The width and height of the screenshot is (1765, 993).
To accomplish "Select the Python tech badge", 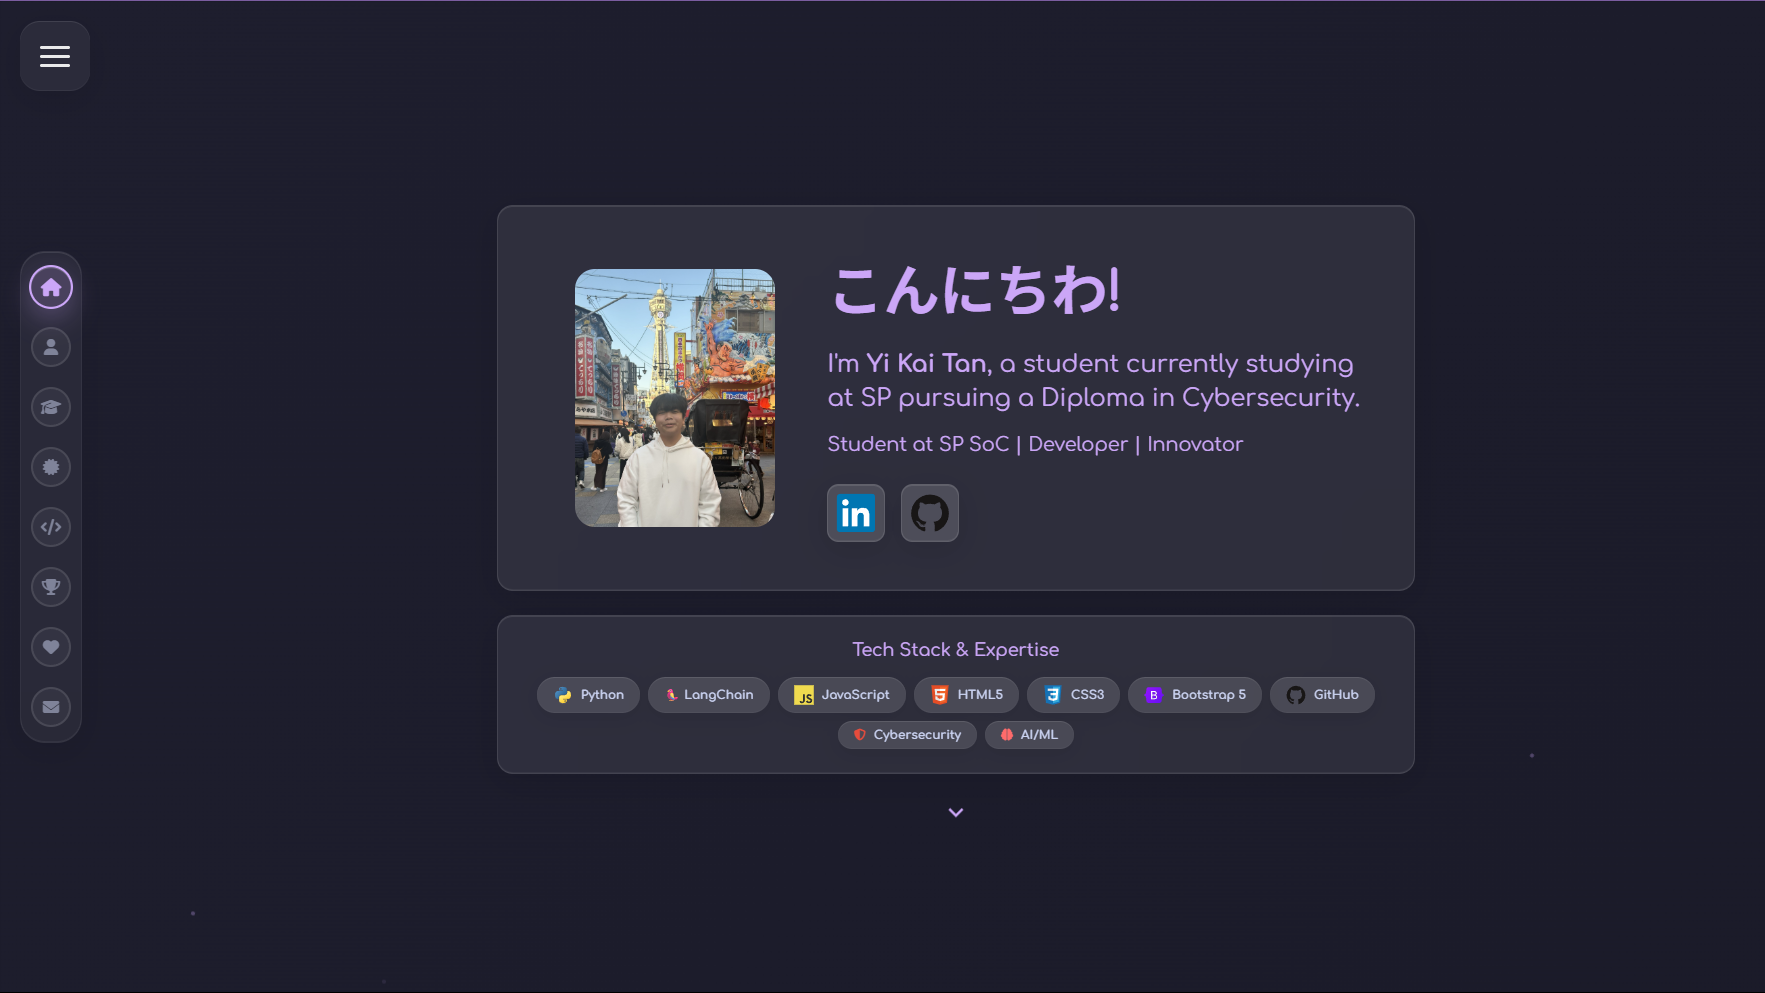I will [x=588, y=695].
